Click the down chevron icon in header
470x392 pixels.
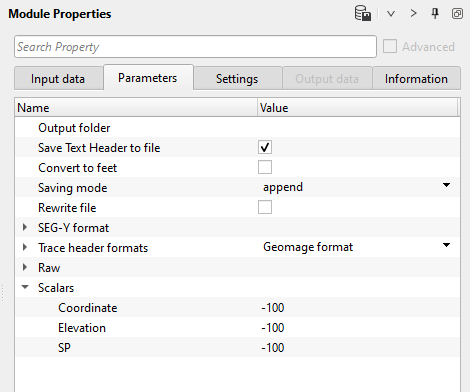[x=391, y=14]
